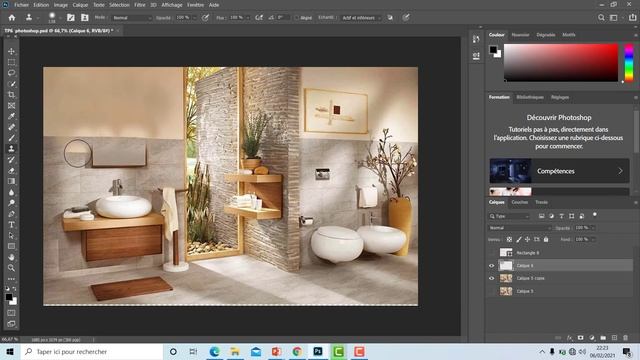The width and height of the screenshot is (640, 360).
Task: Show the Calque 5 layer
Action: pyautogui.click(x=491, y=291)
